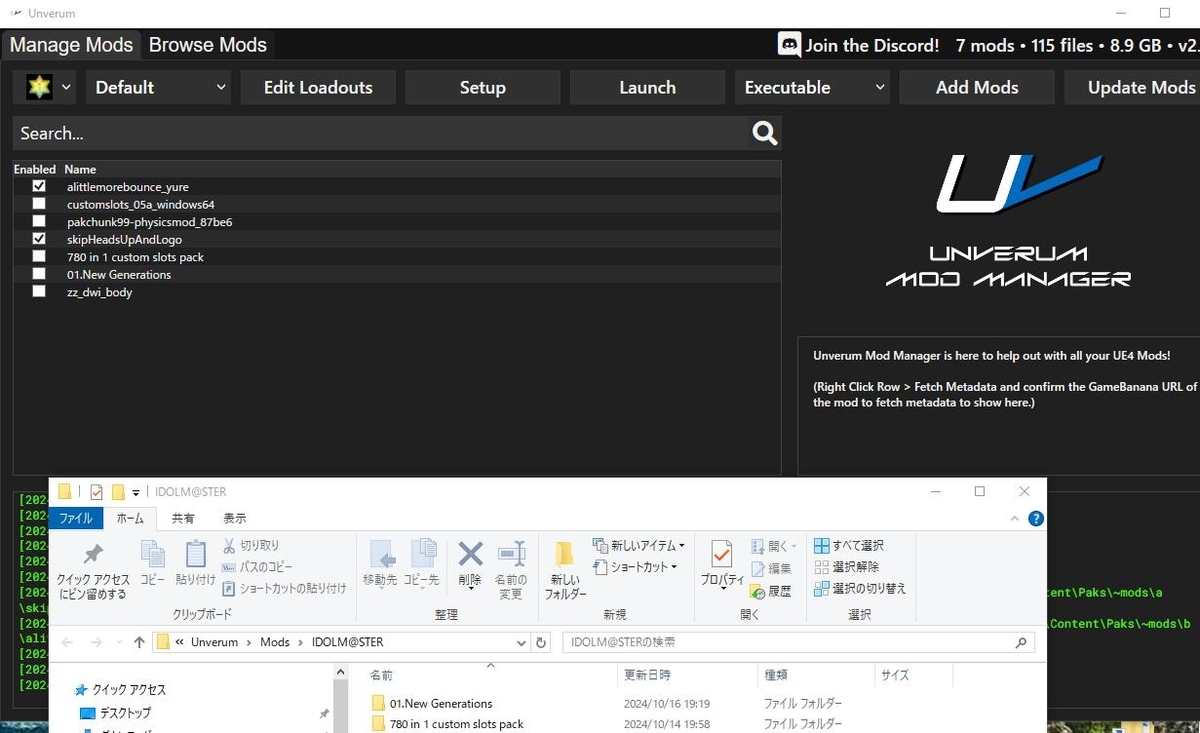The image size is (1200, 733).
Task: Click Delete (削除) X icon in Explorer
Action: [x=470, y=554]
